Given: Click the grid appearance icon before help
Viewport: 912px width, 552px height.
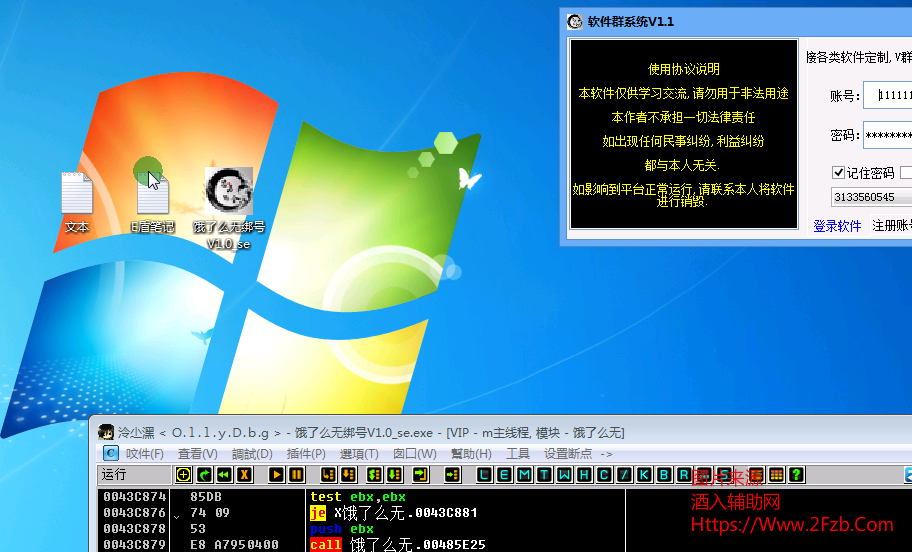Looking at the screenshot, I should [776, 475].
